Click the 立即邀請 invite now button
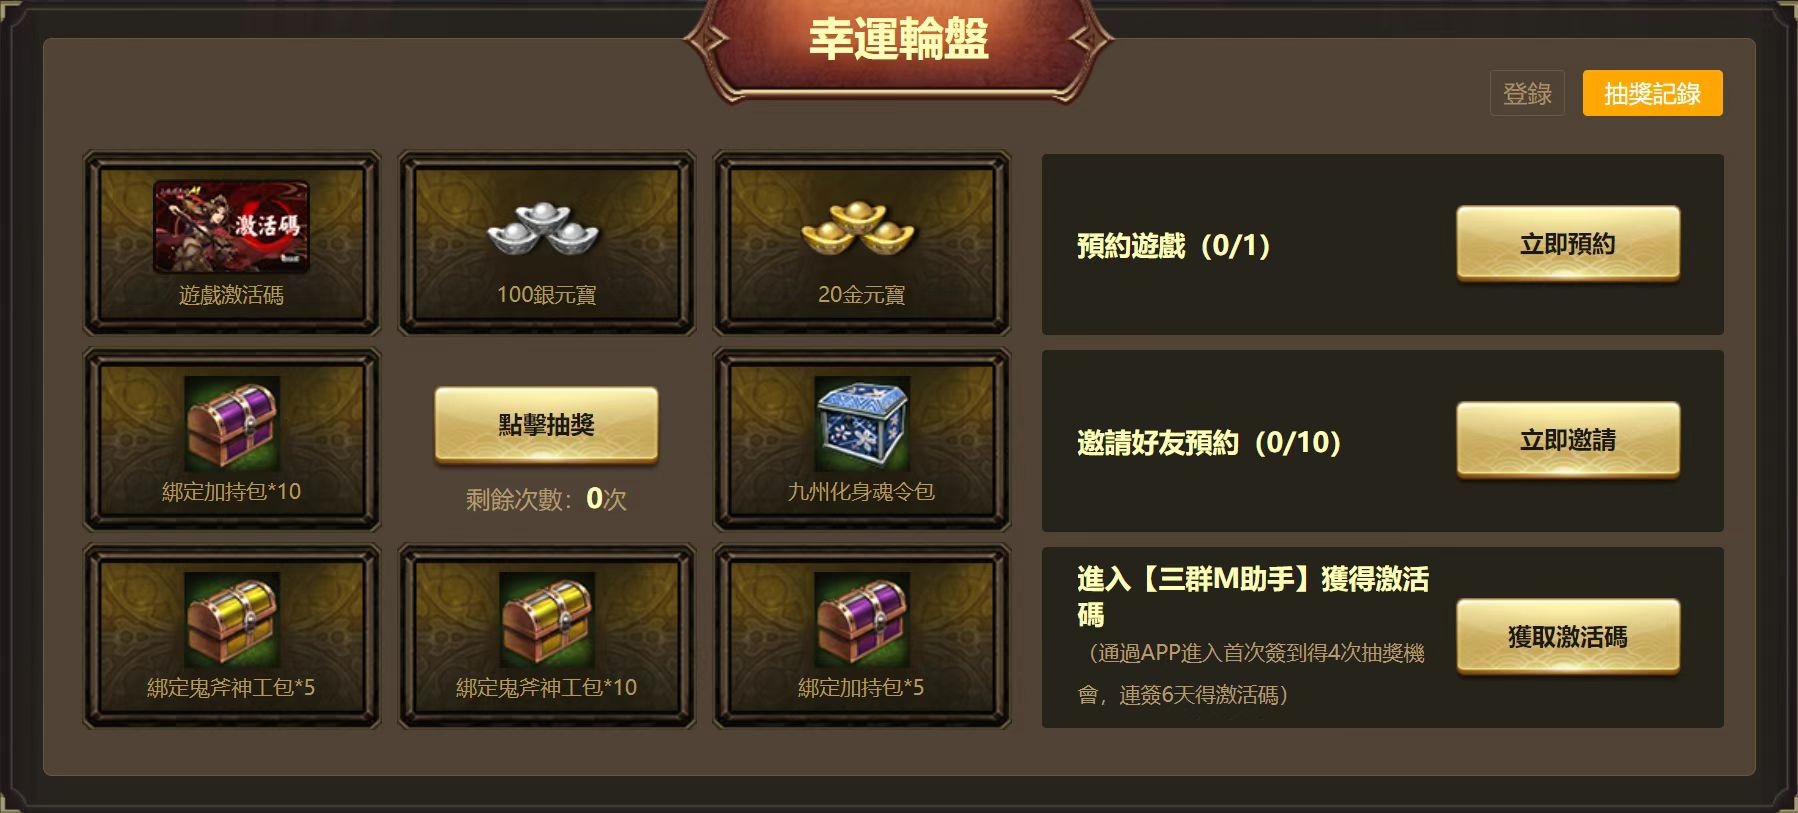Viewport: 1798px width, 813px height. [1568, 440]
